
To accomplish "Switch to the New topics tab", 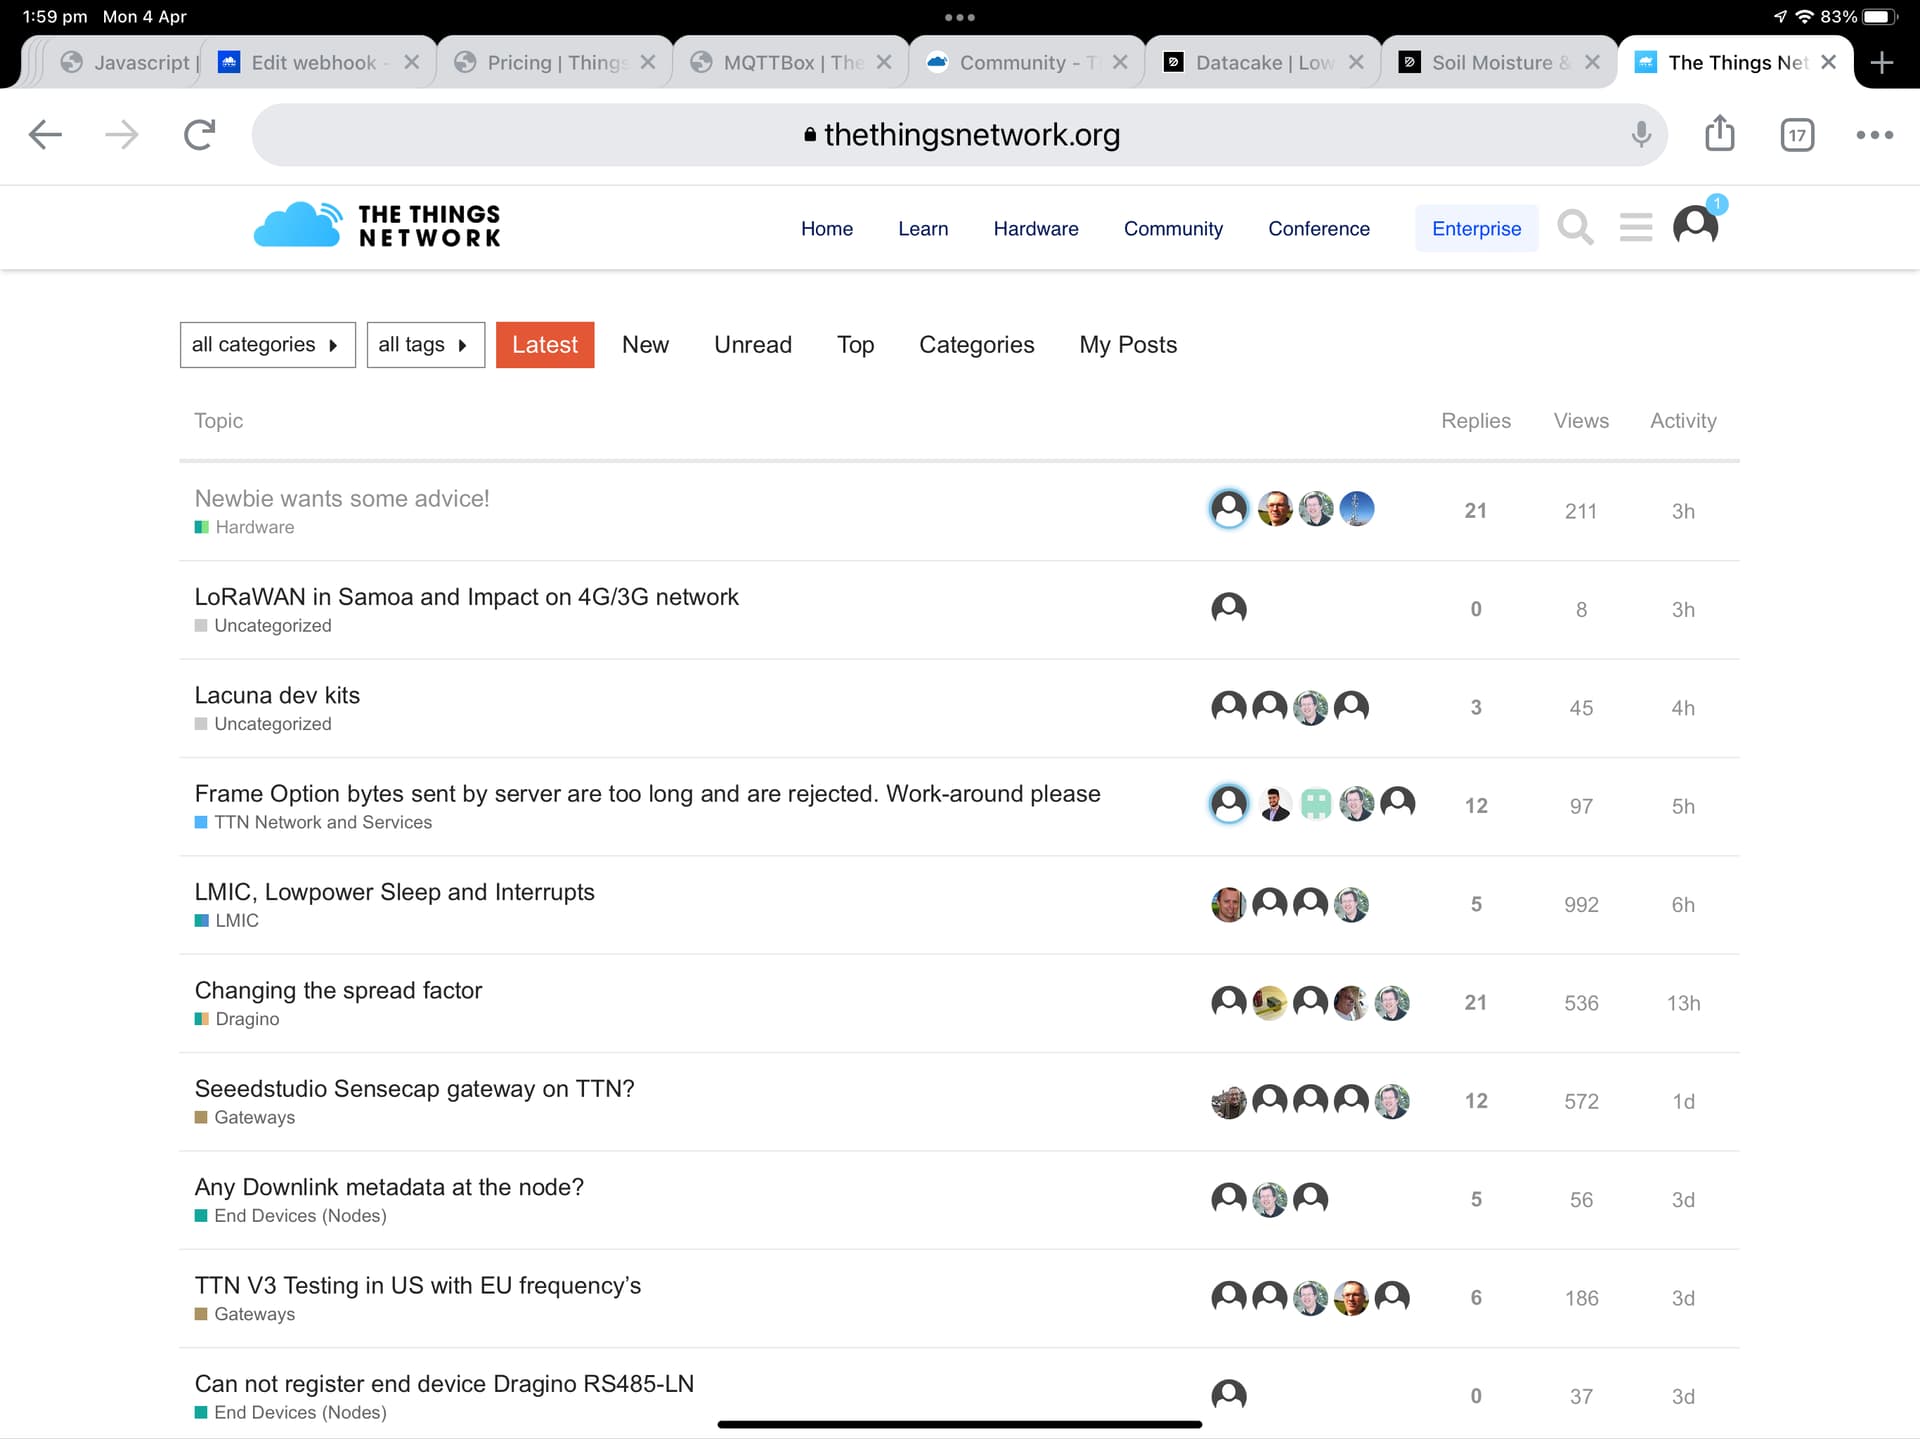I will pos(645,345).
